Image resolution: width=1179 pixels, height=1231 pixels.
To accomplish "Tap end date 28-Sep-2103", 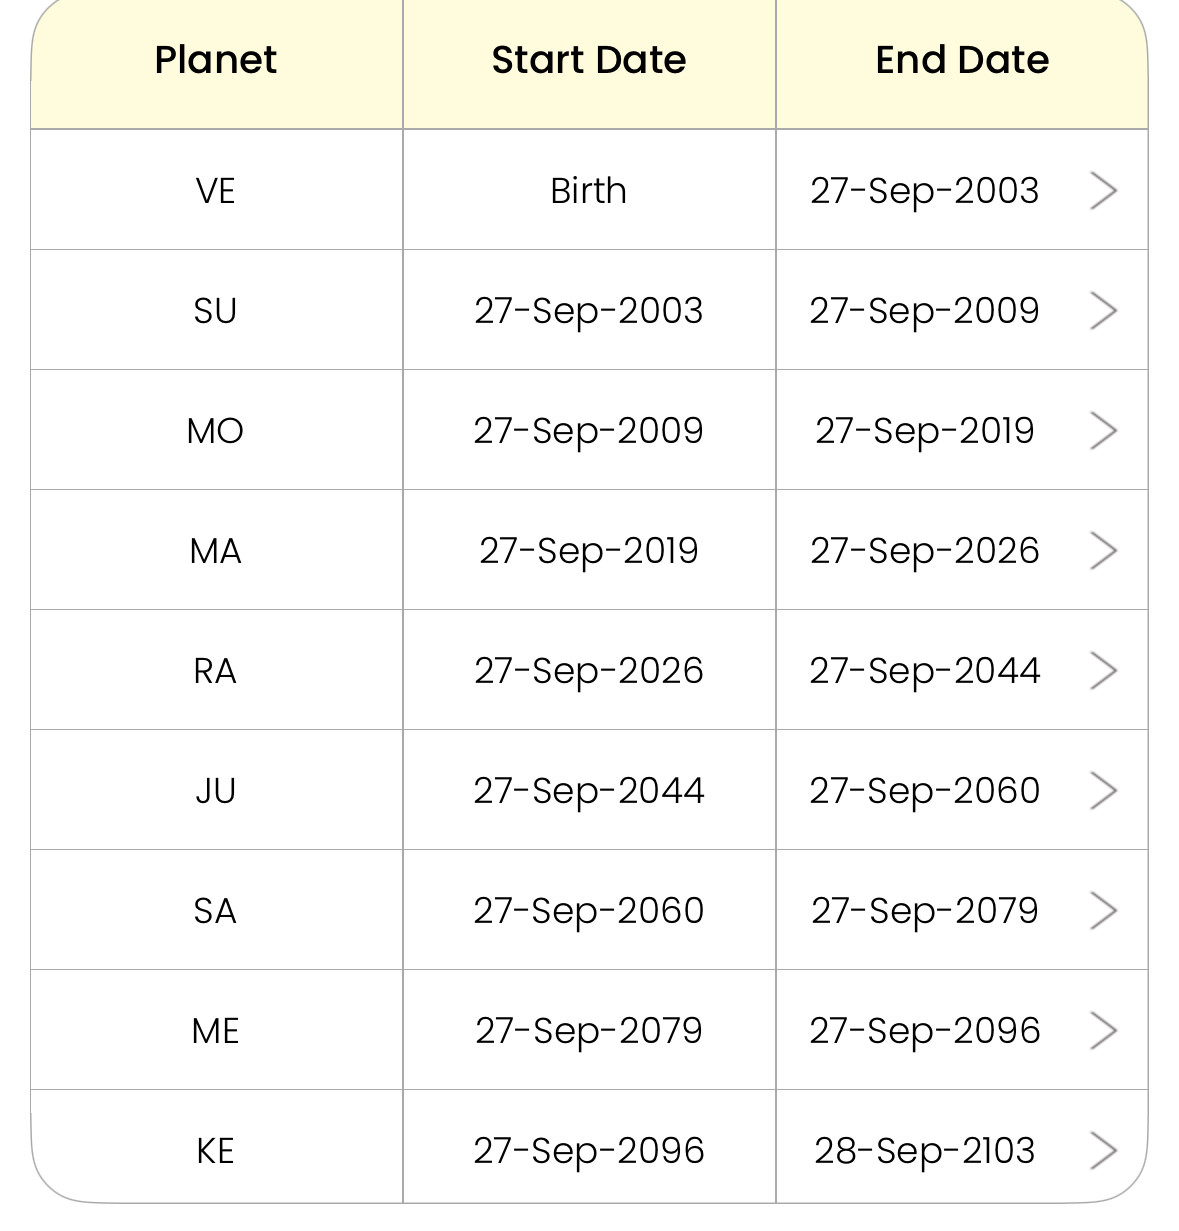I will (x=925, y=1150).
